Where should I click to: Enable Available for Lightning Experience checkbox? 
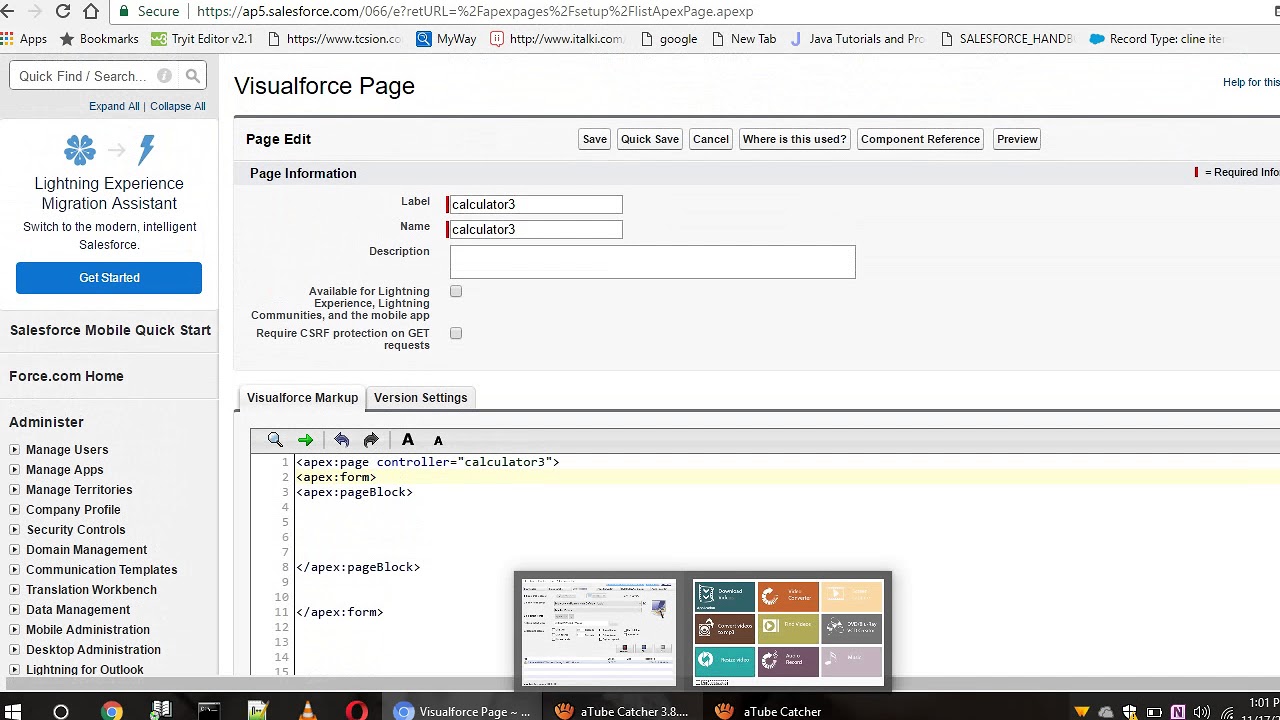tap(456, 291)
